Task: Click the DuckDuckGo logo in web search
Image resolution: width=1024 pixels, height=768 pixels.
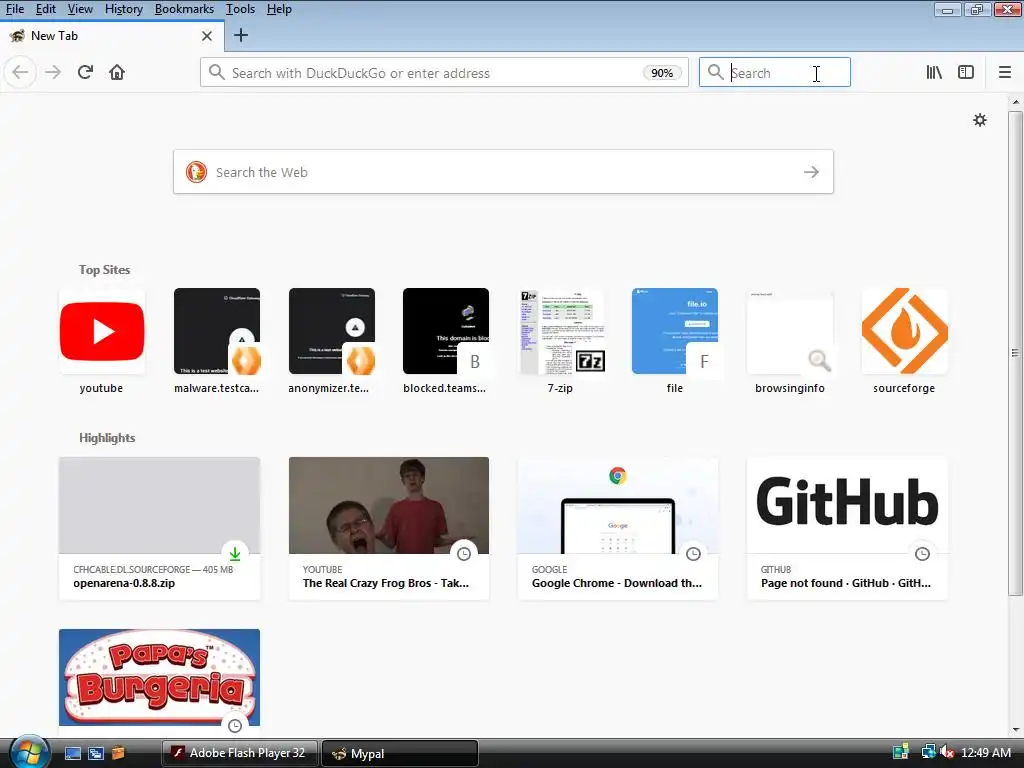Action: click(x=196, y=172)
